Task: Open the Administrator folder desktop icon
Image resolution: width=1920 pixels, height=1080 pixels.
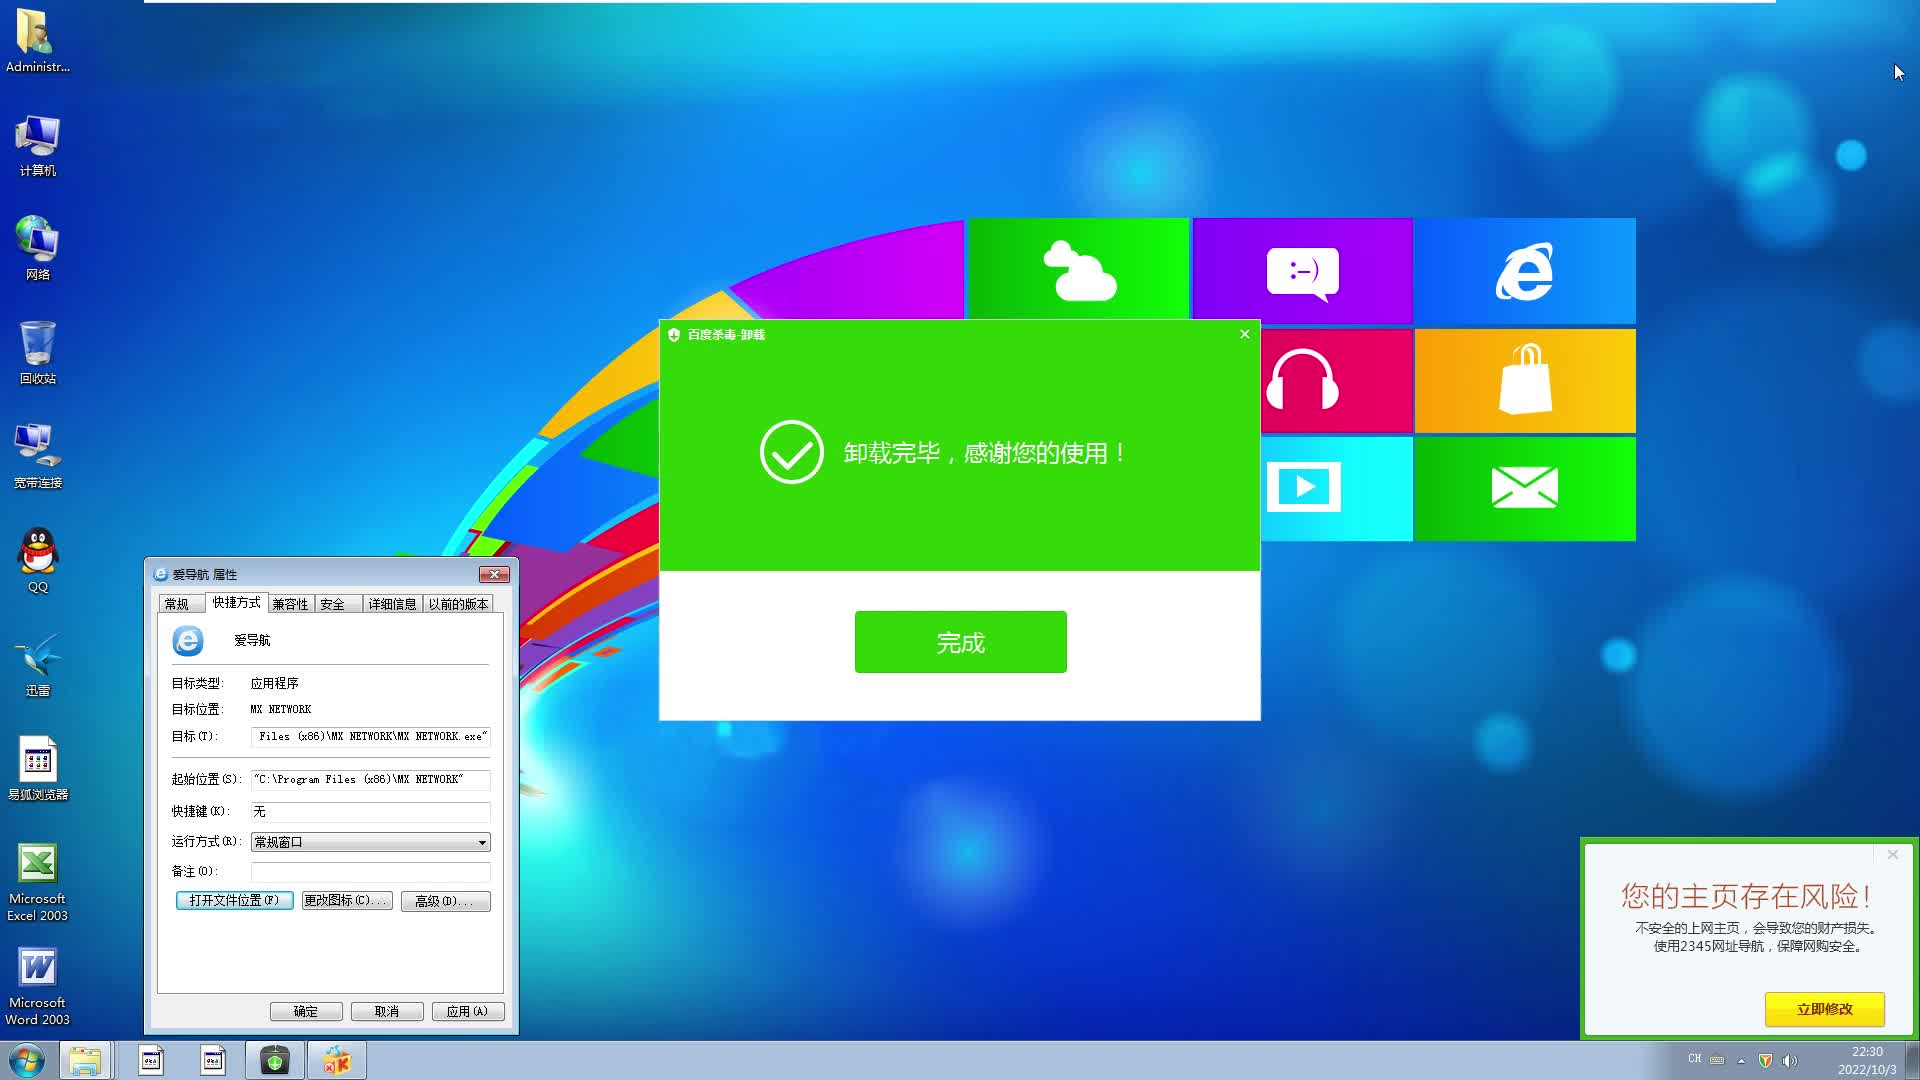Action: pos(37,40)
